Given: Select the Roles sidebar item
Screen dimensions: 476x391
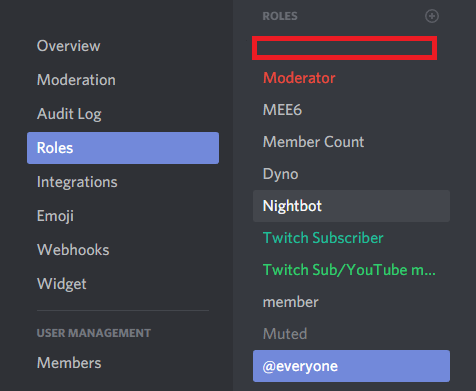Looking at the screenshot, I should [123, 148].
